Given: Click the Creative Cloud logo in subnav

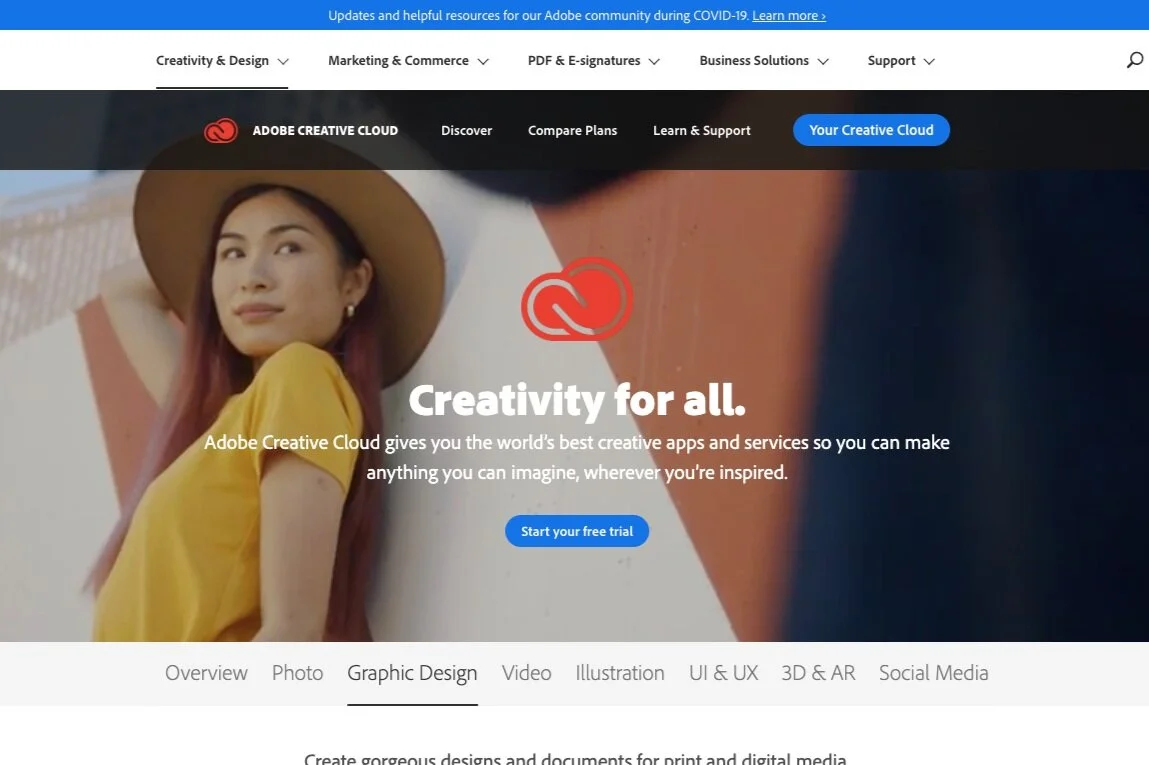Looking at the screenshot, I should point(221,130).
